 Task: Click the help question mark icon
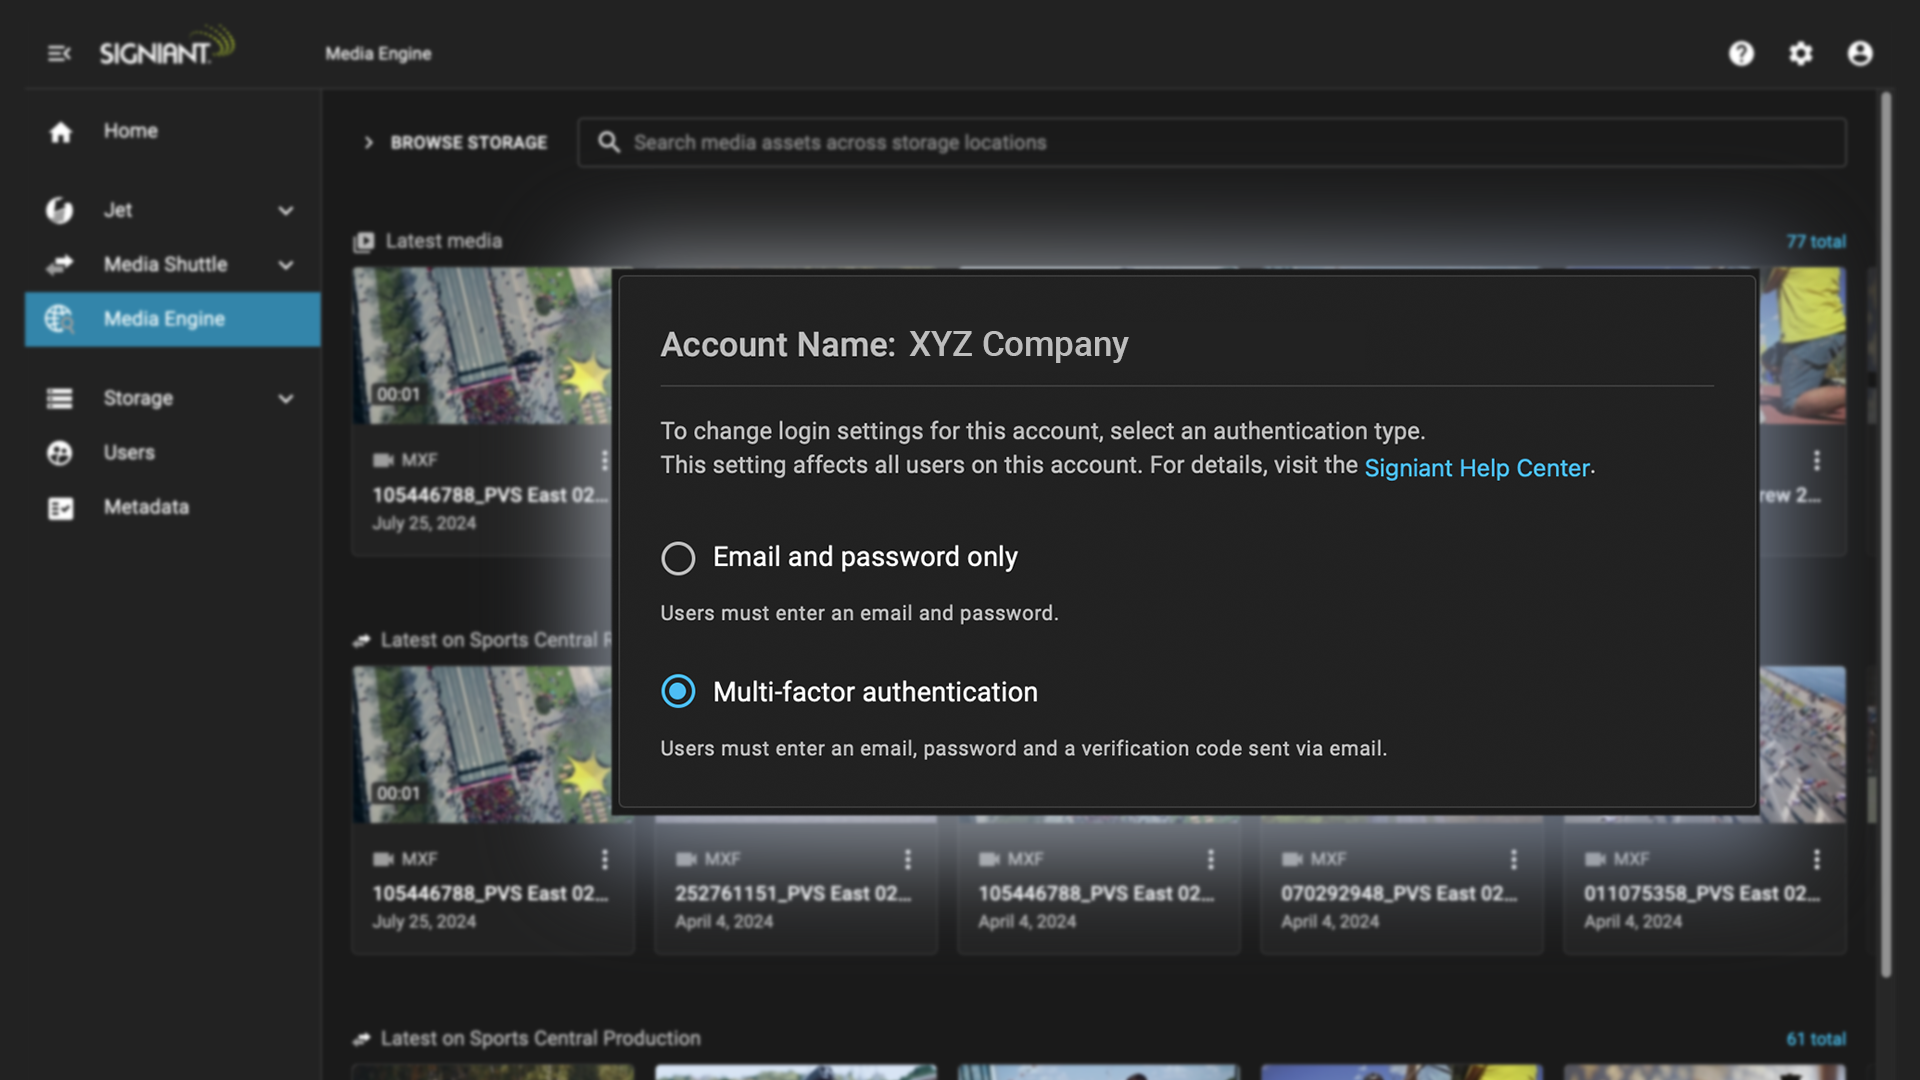[1741, 54]
